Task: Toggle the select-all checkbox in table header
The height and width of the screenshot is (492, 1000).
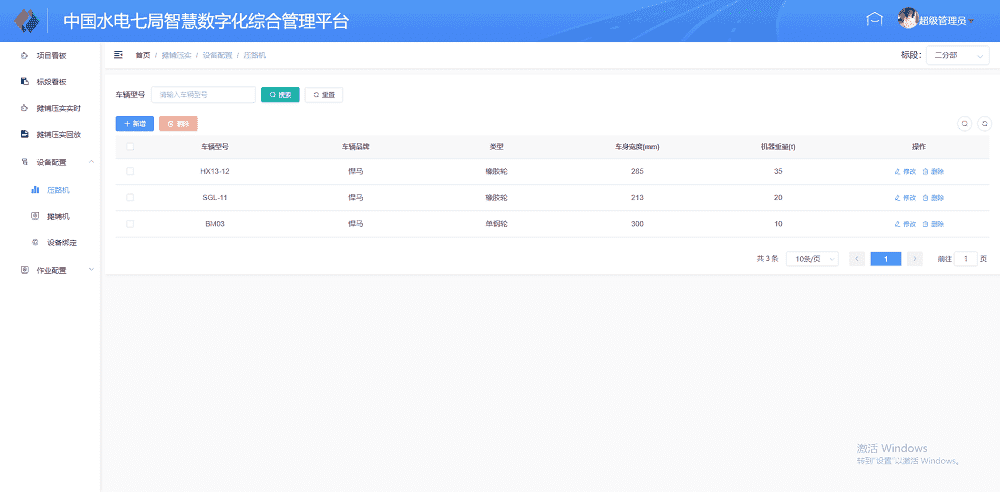Action: [x=130, y=147]
